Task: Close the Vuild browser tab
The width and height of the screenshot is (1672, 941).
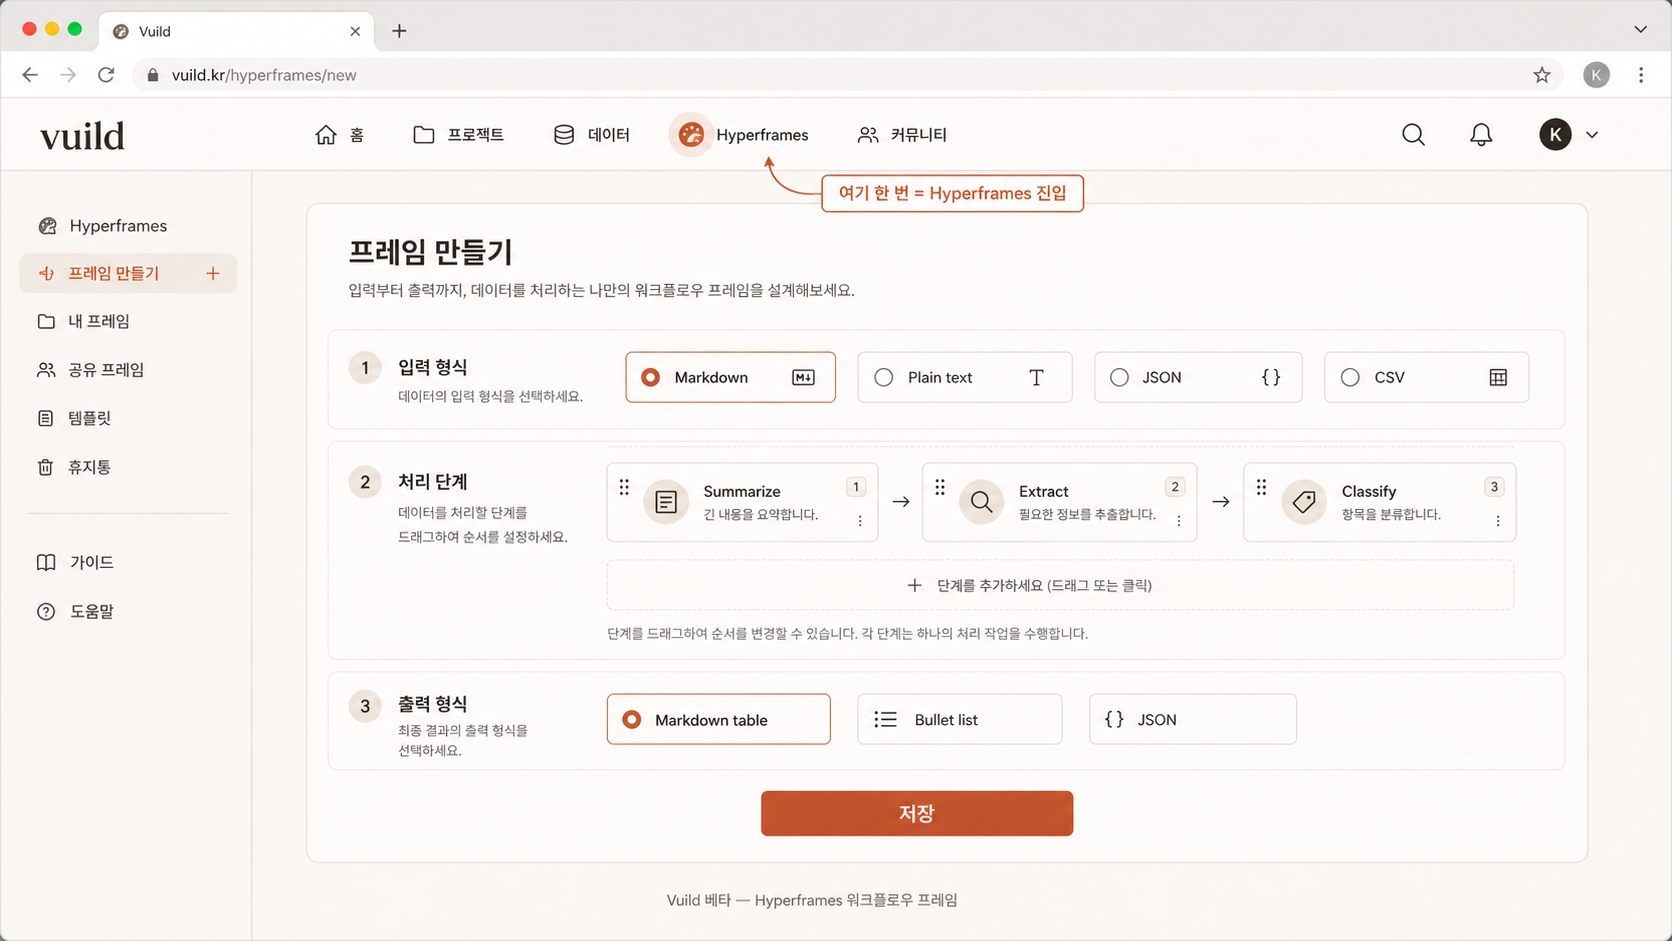Action: pos(355,31)
